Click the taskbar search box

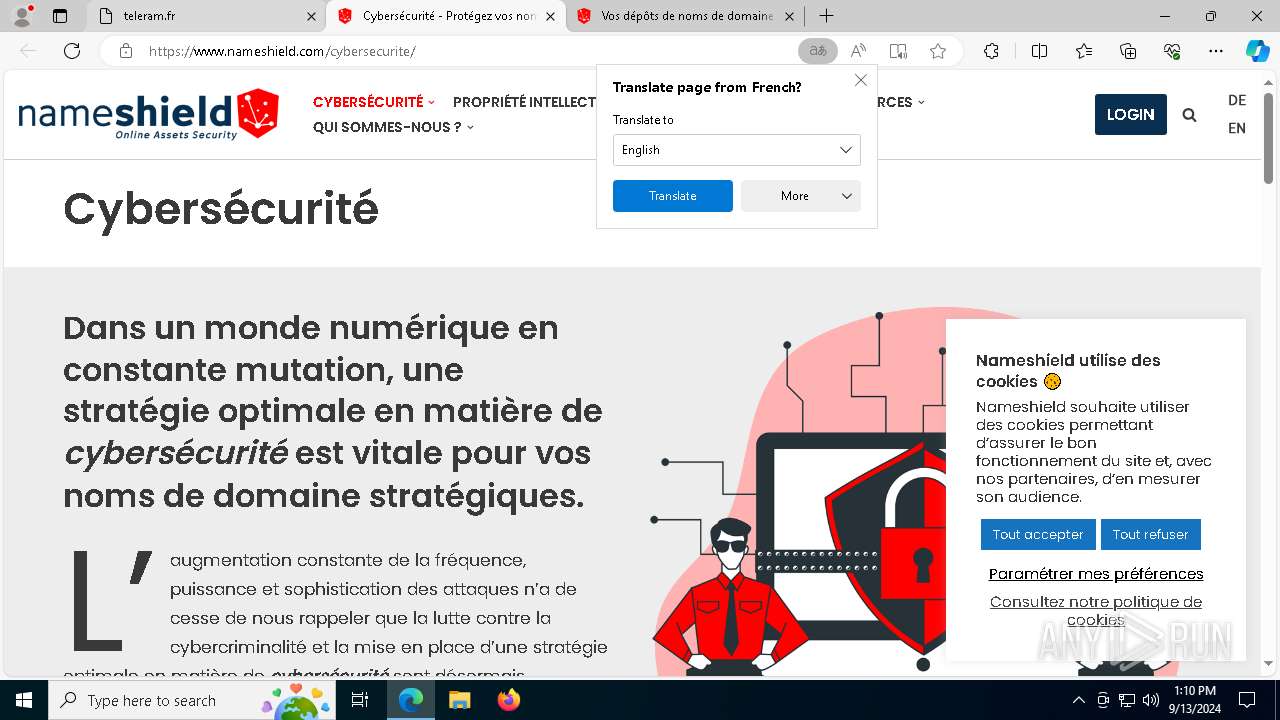[x=192, y=700]
